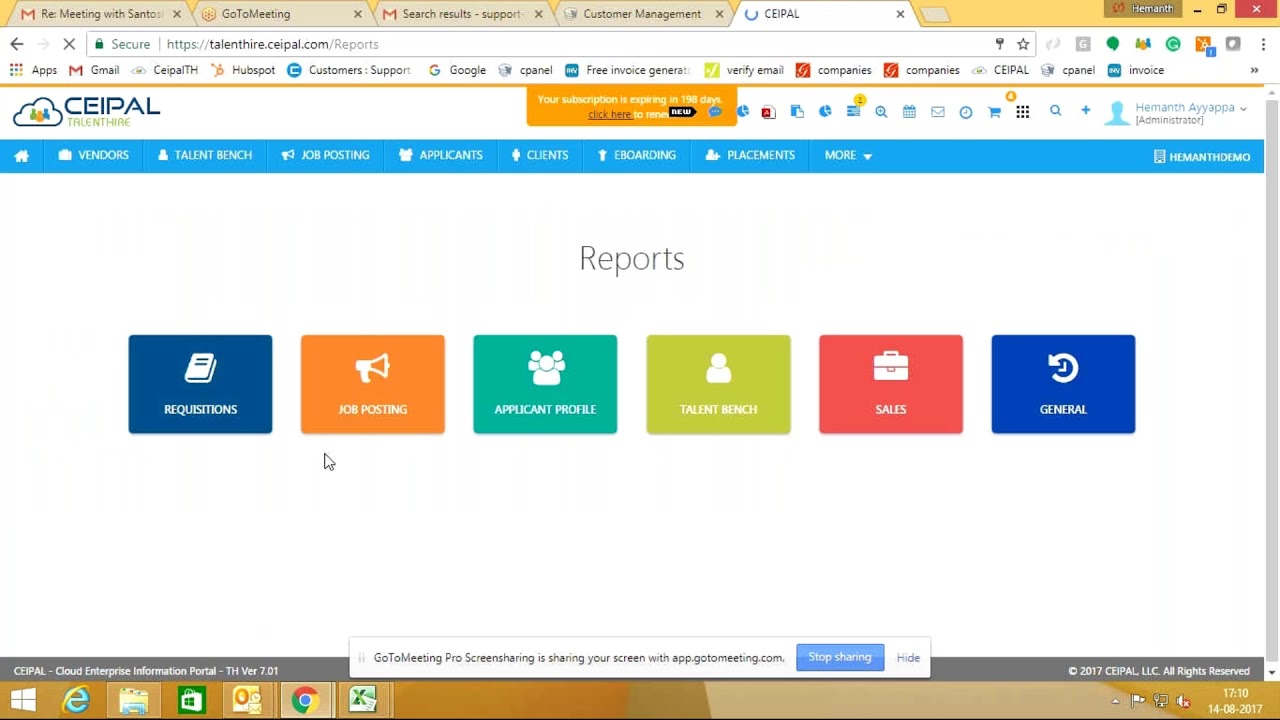Open the Requisitions reports tile
The width and height of the screenshot is (1280, 720).
pos(200,384)
